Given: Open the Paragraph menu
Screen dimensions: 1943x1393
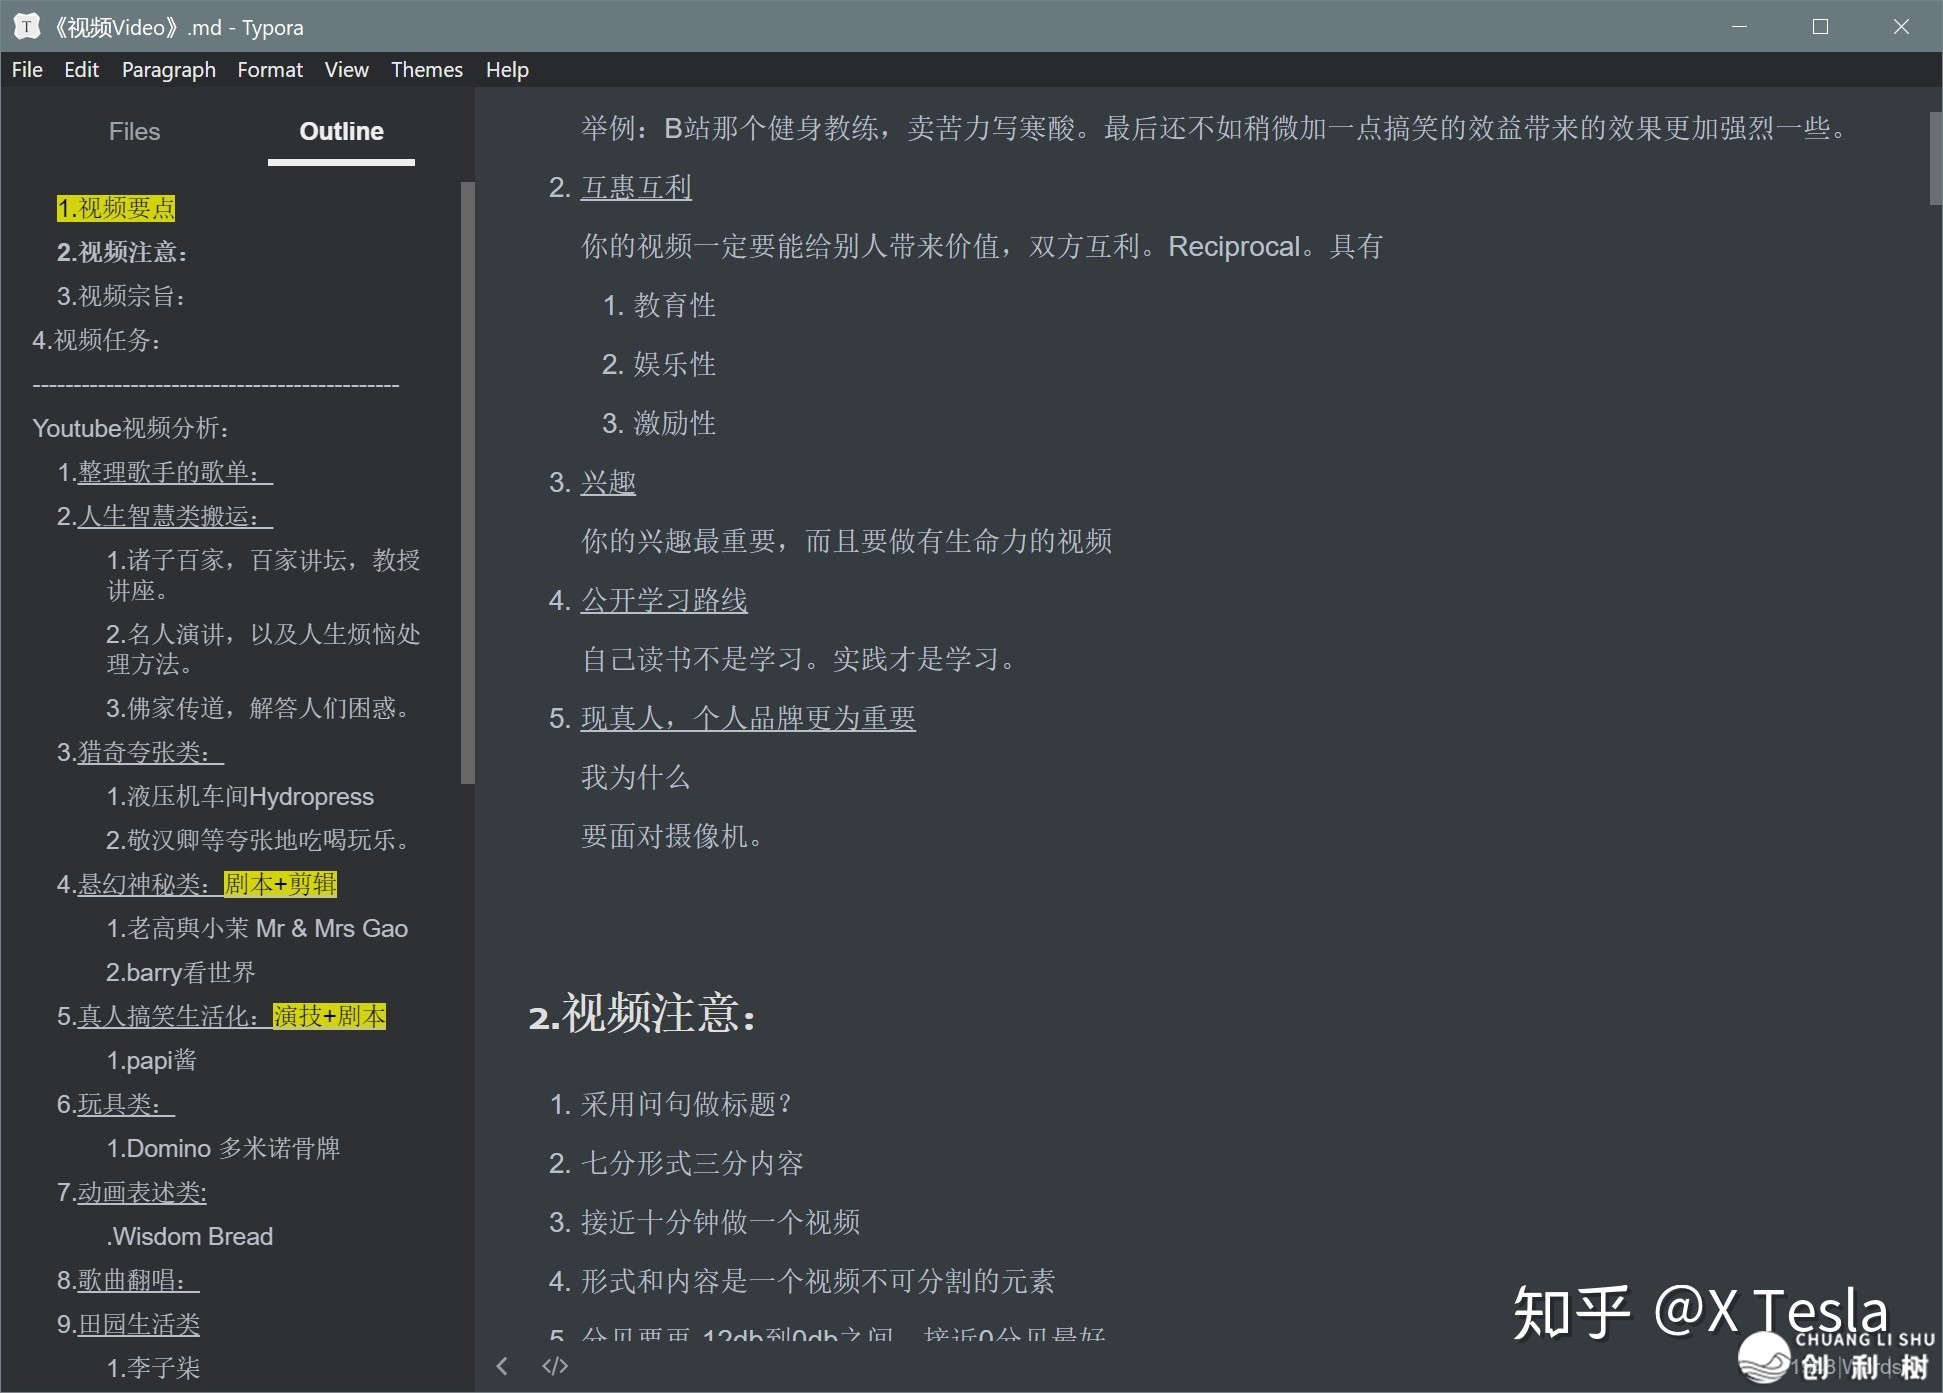Looking at the screenshot, I should coord(168,70).
